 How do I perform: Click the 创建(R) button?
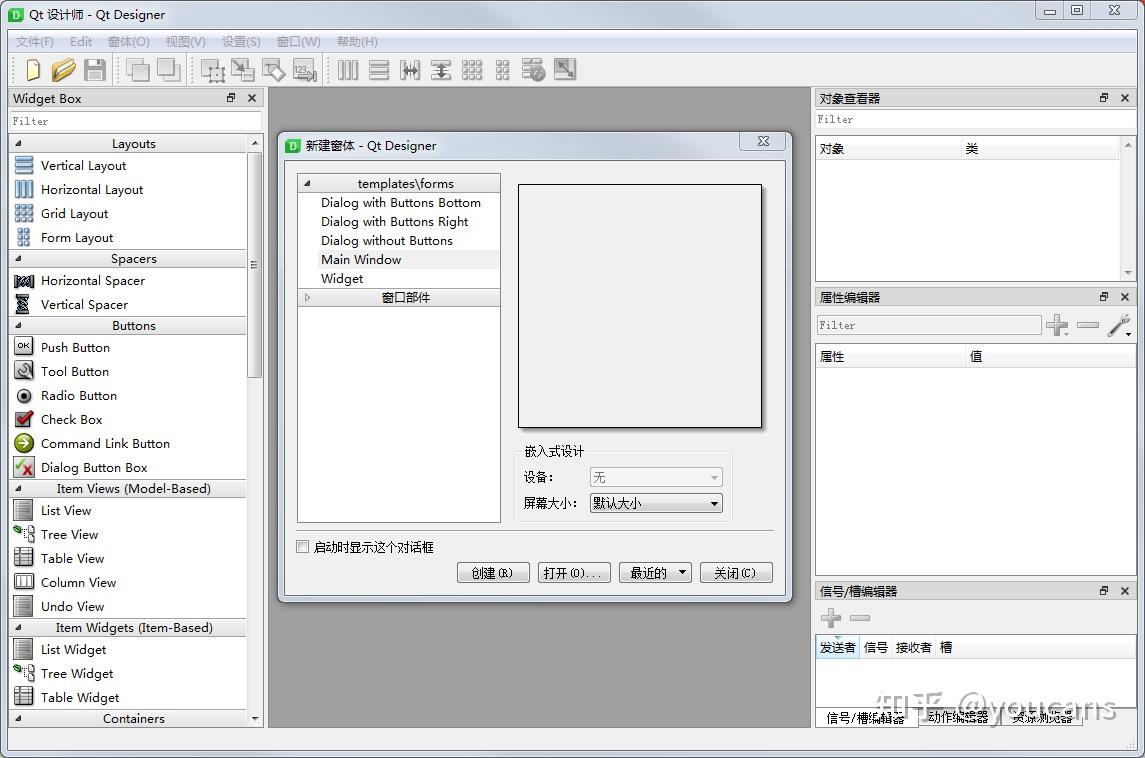click(x=493, y=571)
